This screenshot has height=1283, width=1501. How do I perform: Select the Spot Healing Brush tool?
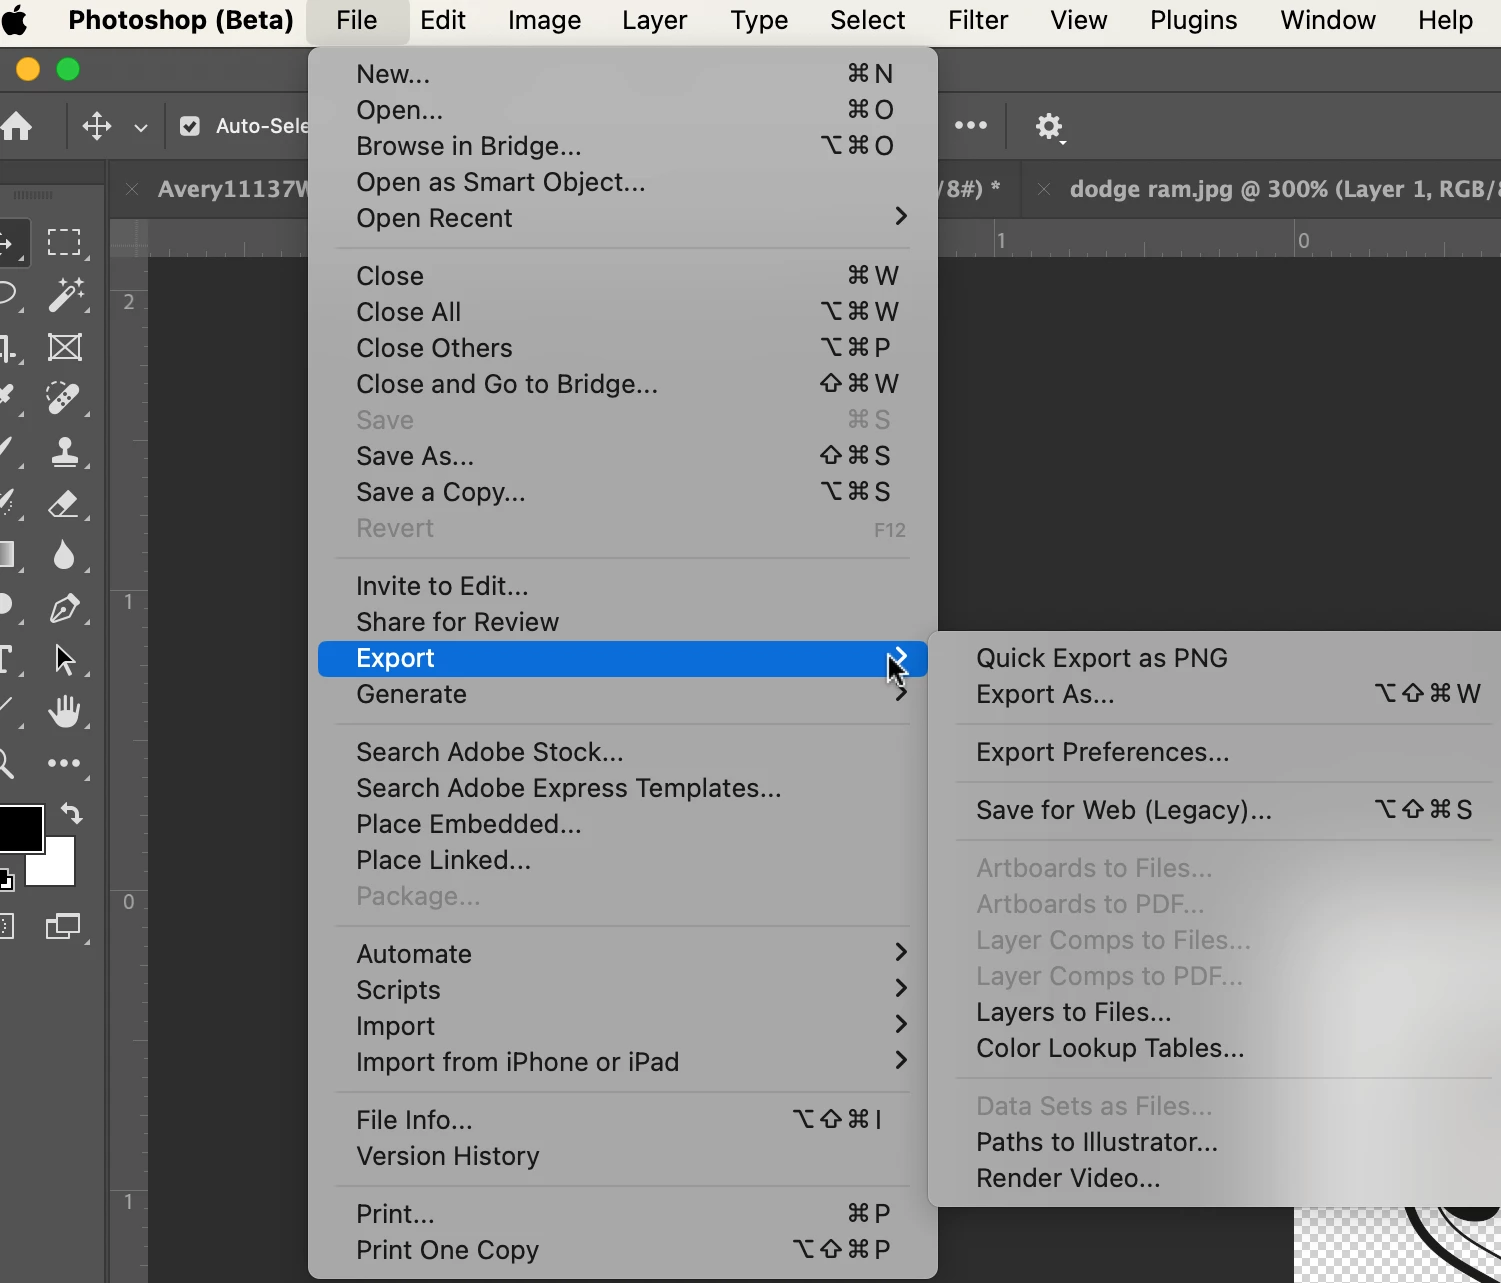(x=64, y=398)
